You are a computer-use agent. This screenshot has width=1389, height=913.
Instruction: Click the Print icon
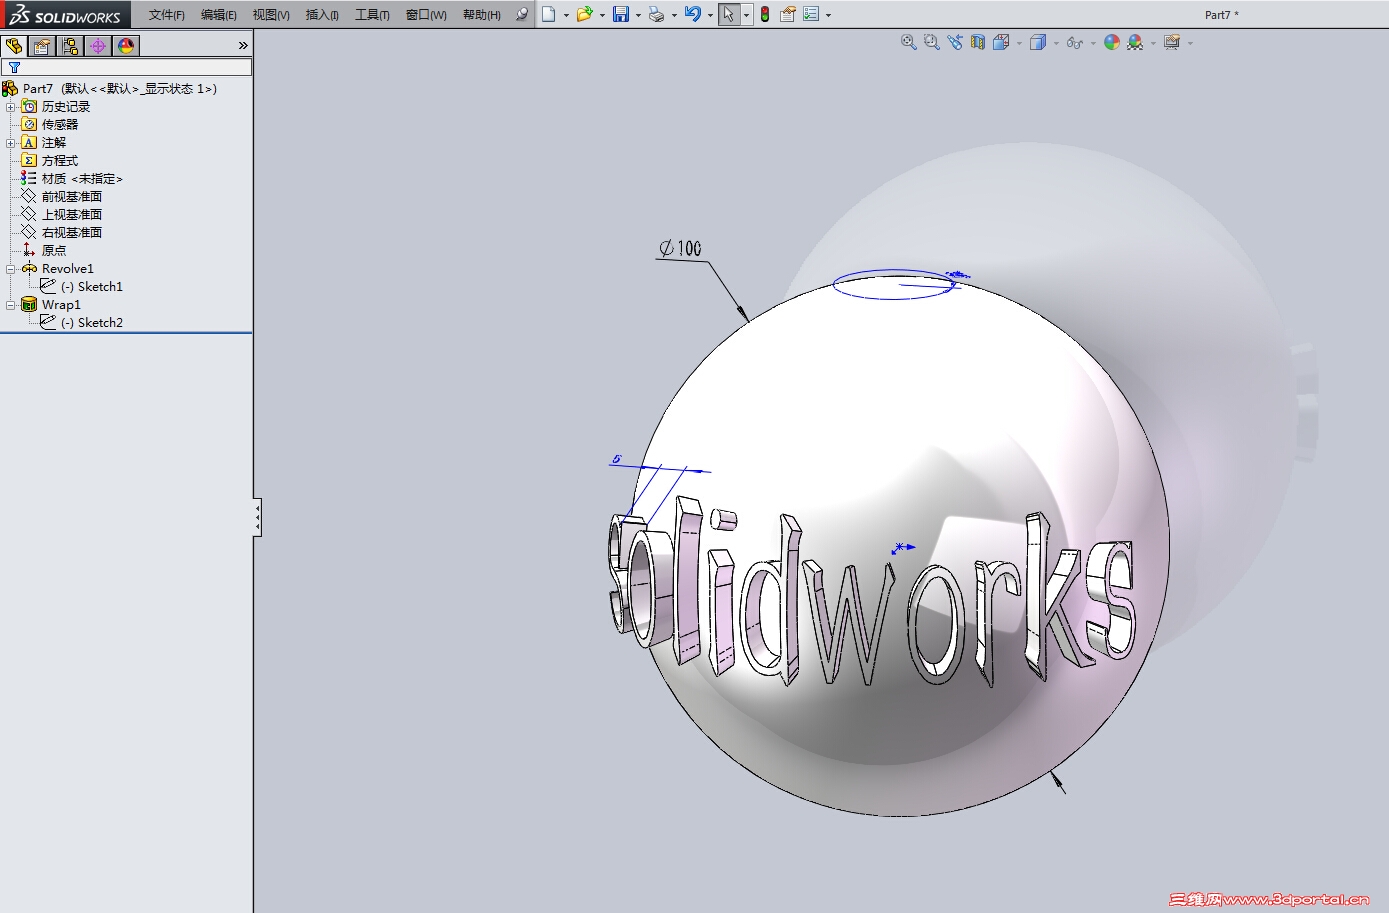tap(656, 14)
